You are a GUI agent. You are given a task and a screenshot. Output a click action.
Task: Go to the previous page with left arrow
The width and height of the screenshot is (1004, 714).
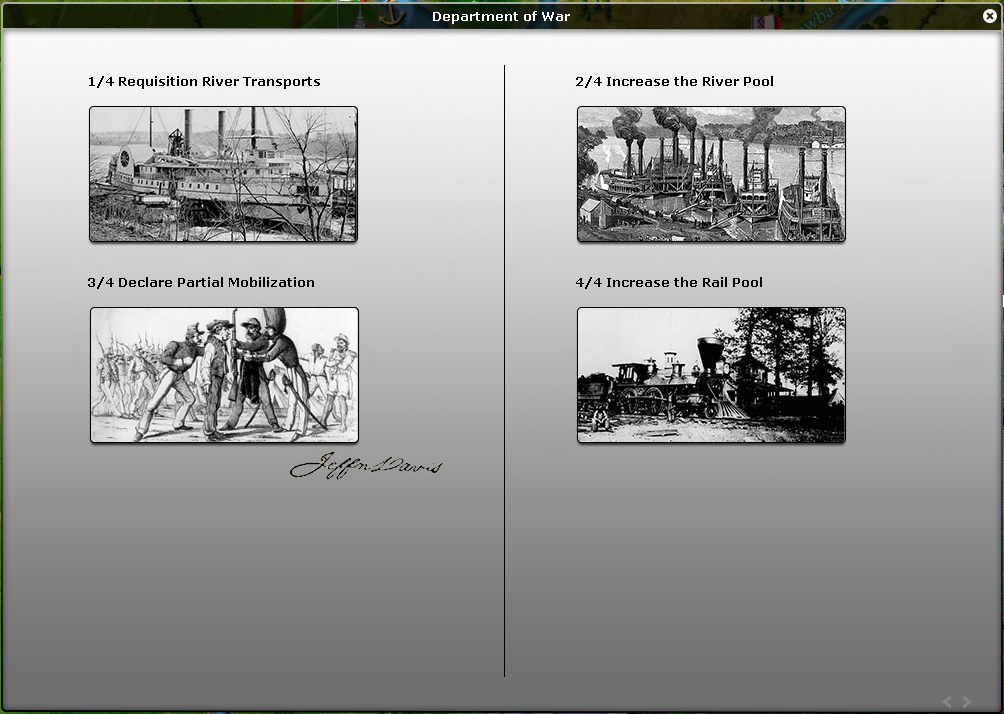[x=947, y=703]
